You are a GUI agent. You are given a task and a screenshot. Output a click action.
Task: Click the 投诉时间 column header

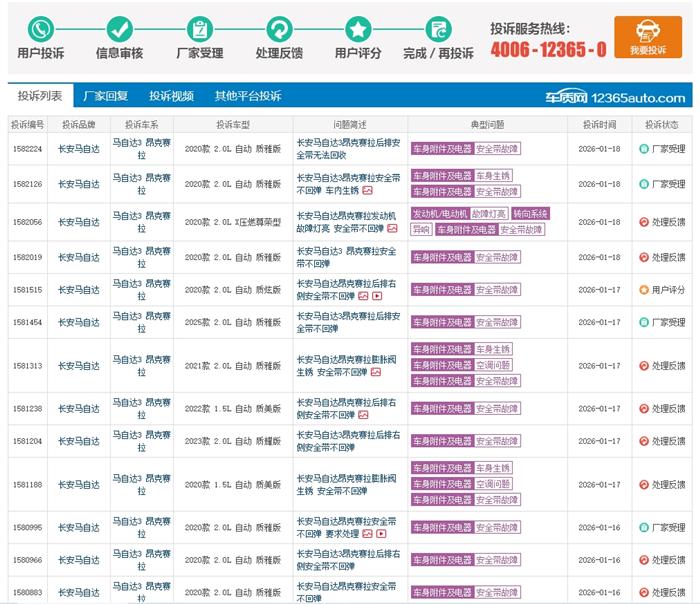tap(599, 125)
